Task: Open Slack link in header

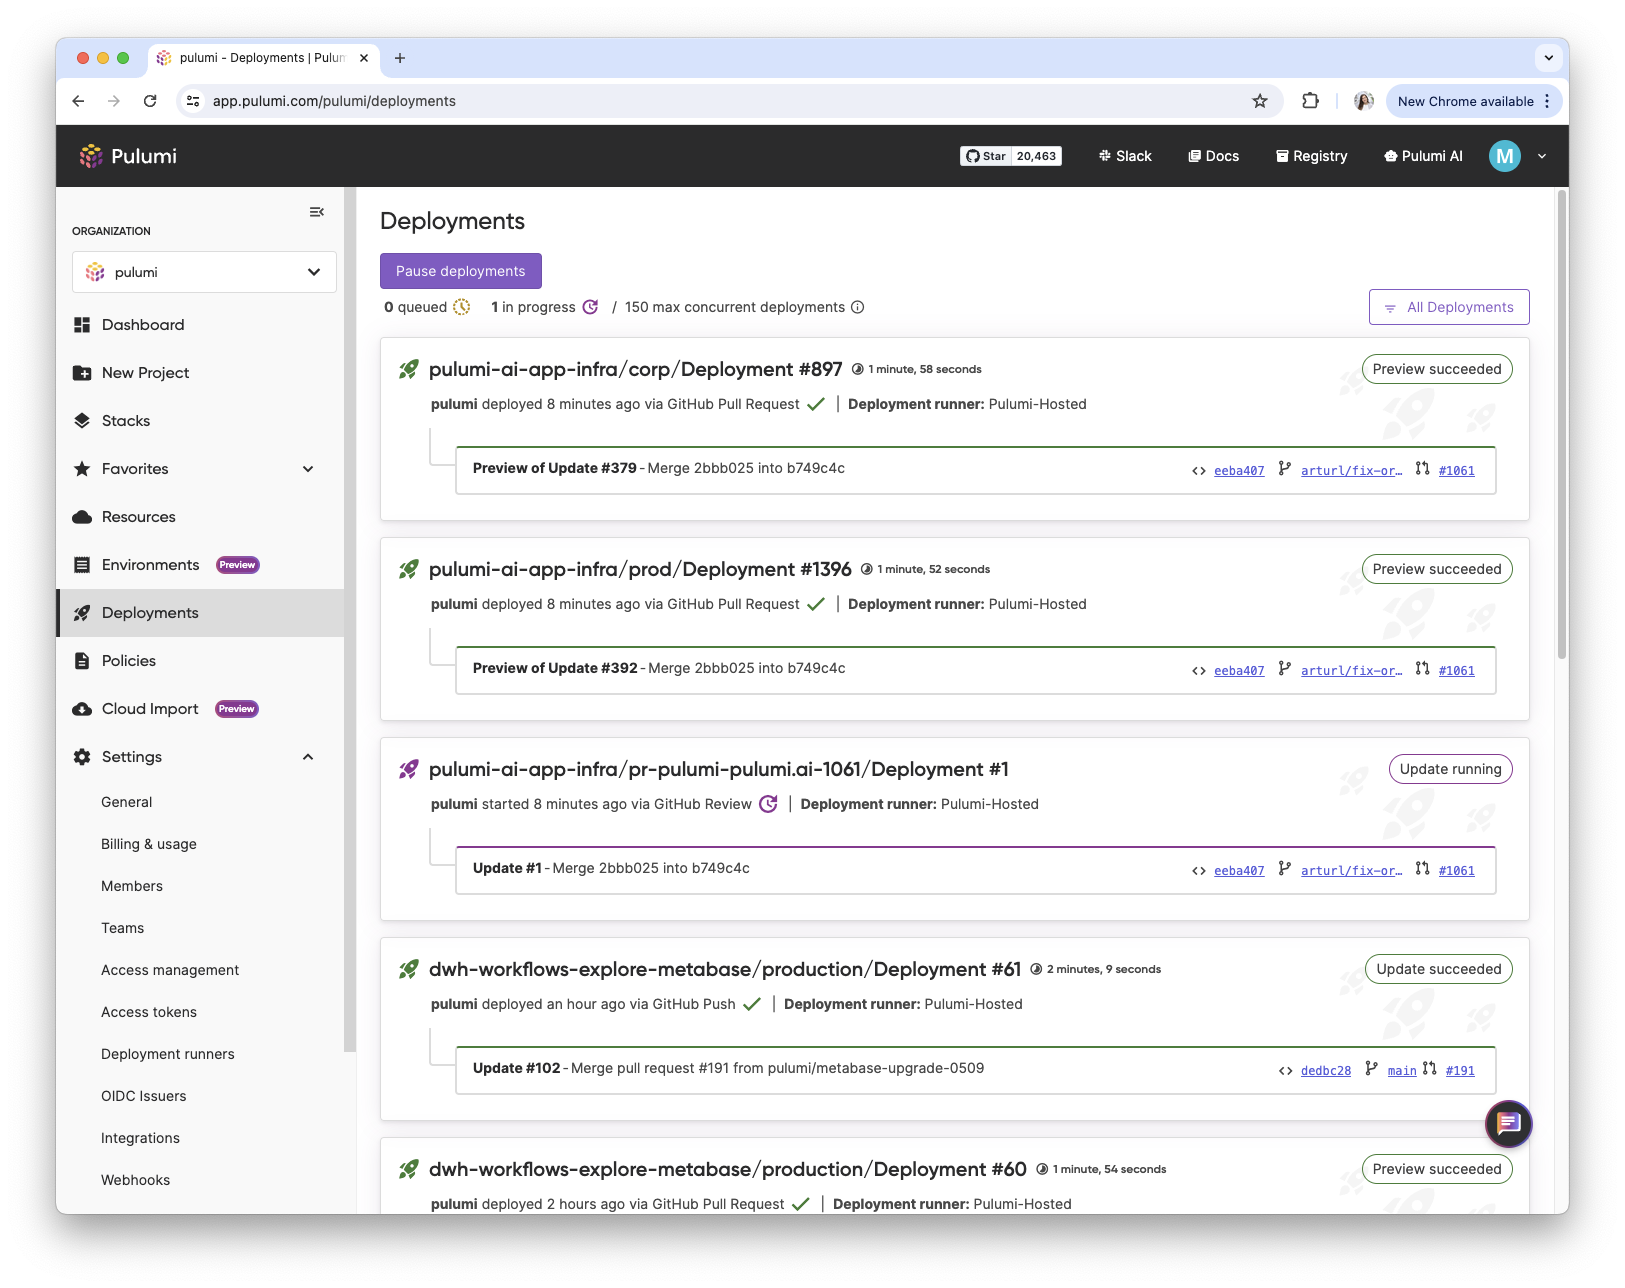Action: click(1125, 156)
